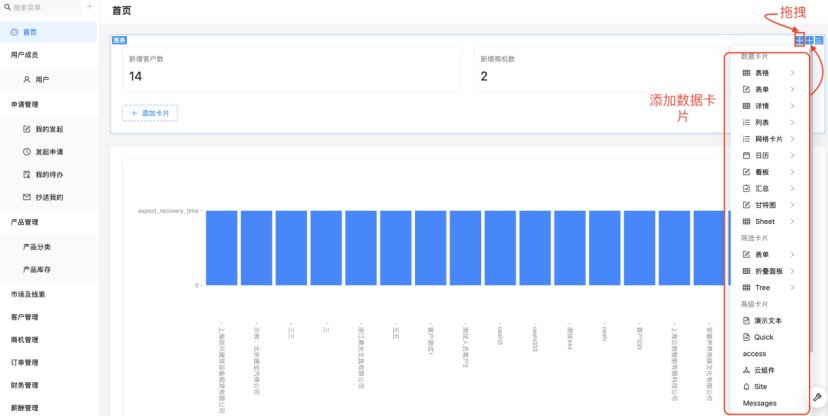This screenshot has width=828, height=416.
Task: Expand the Tree submenu arrow
Action: click(x=792, y=288)
